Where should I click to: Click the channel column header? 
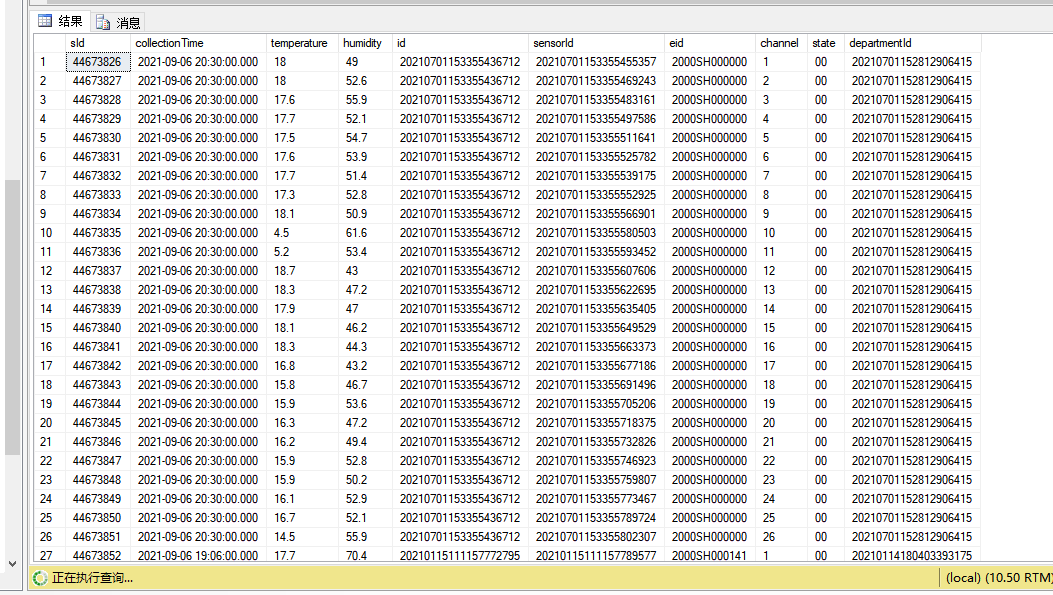[x=779, y=43]
